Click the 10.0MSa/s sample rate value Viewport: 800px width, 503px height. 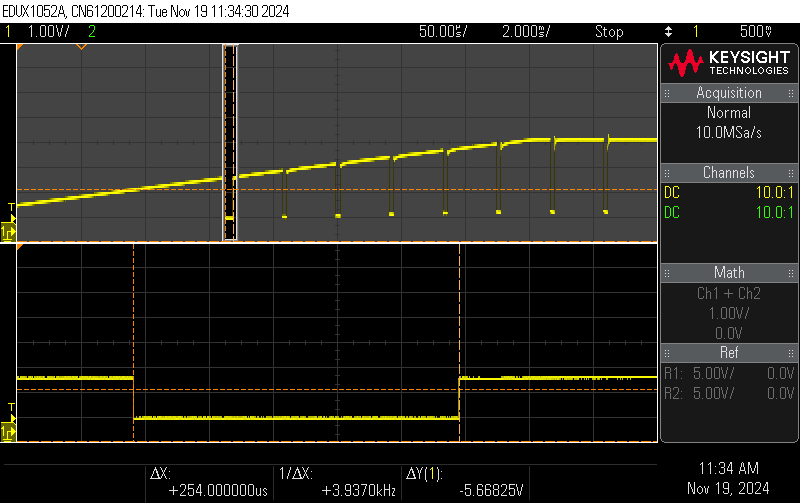[729, 133]
